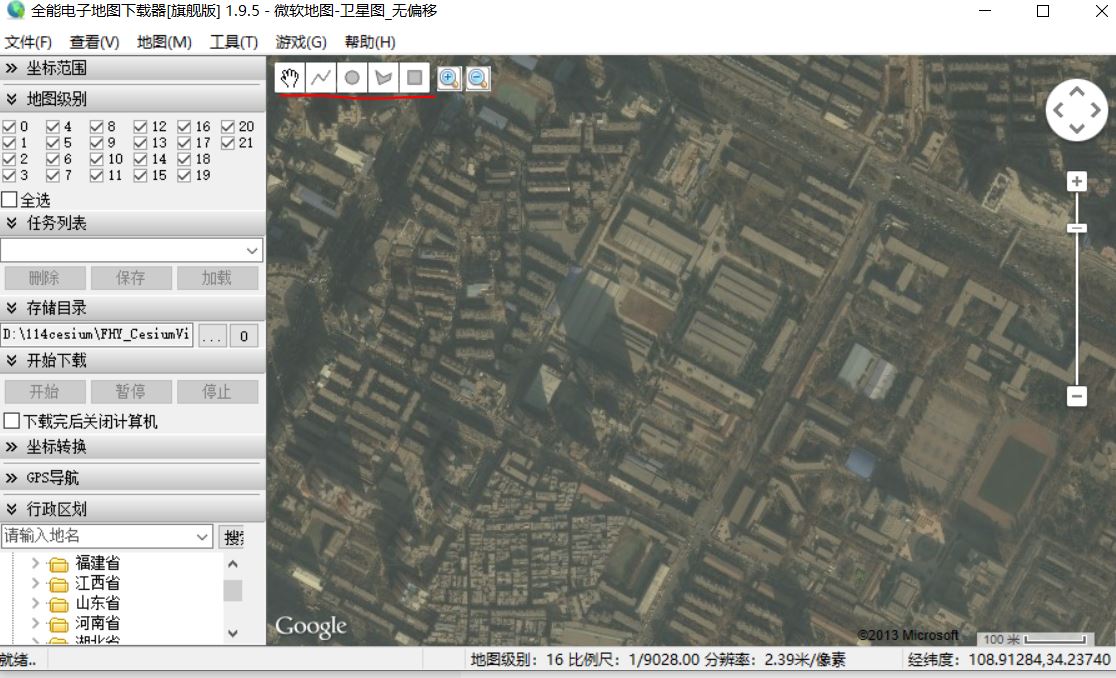Click the place search 搜 button
1116x678 pixels.
coord(231,537)
